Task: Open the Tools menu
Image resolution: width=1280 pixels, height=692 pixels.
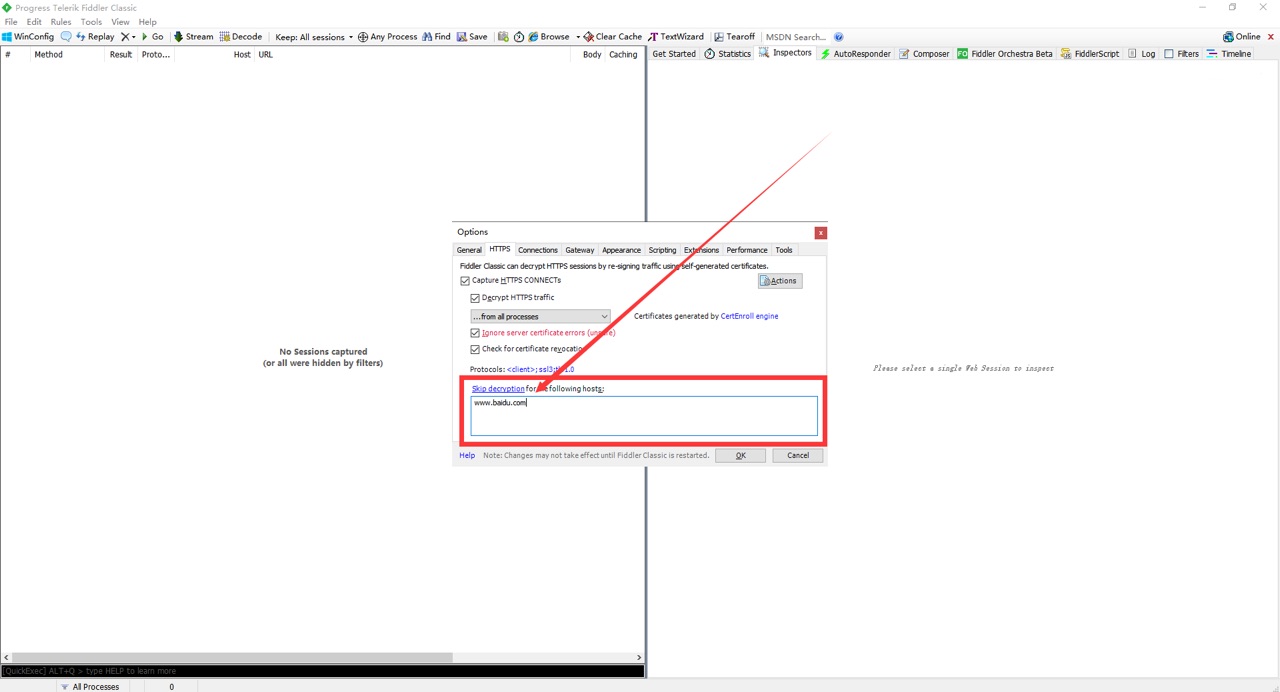Action: pyautogui.click(x=91, y=21)
